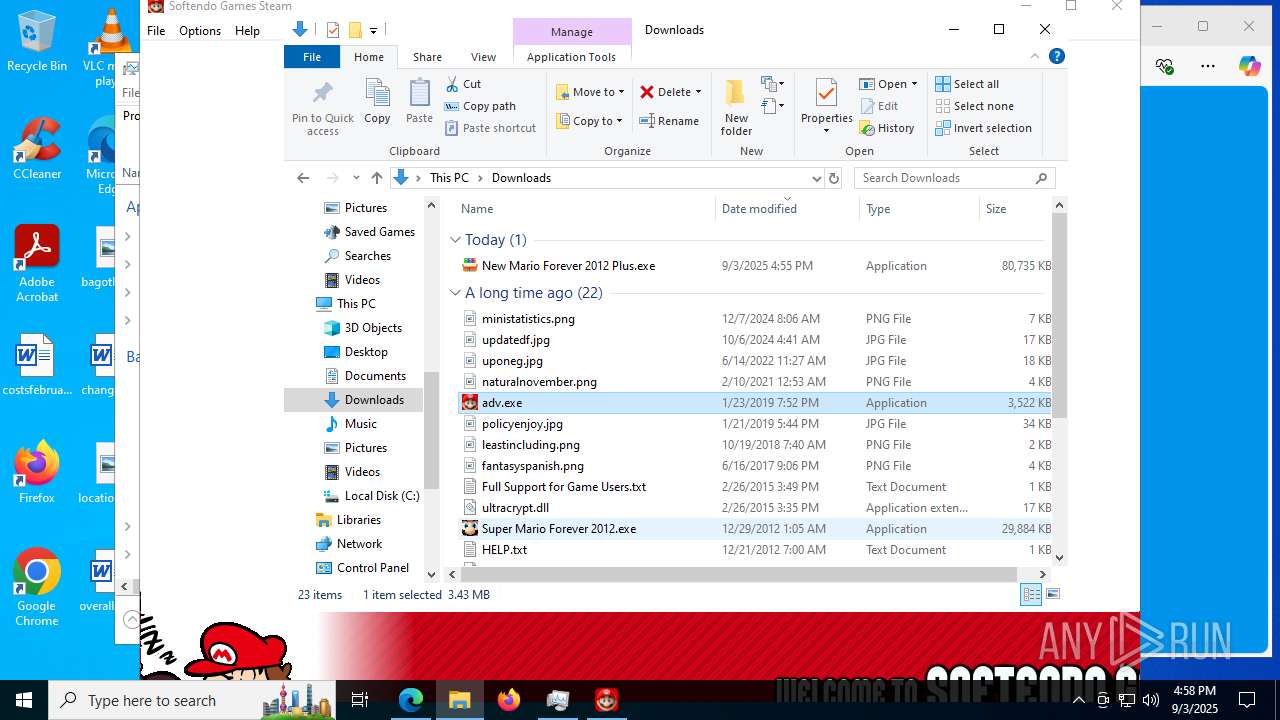1280x720 pixels.
Task: Select Super Mario Forever 2012.exe file
Action: [755, 529]
